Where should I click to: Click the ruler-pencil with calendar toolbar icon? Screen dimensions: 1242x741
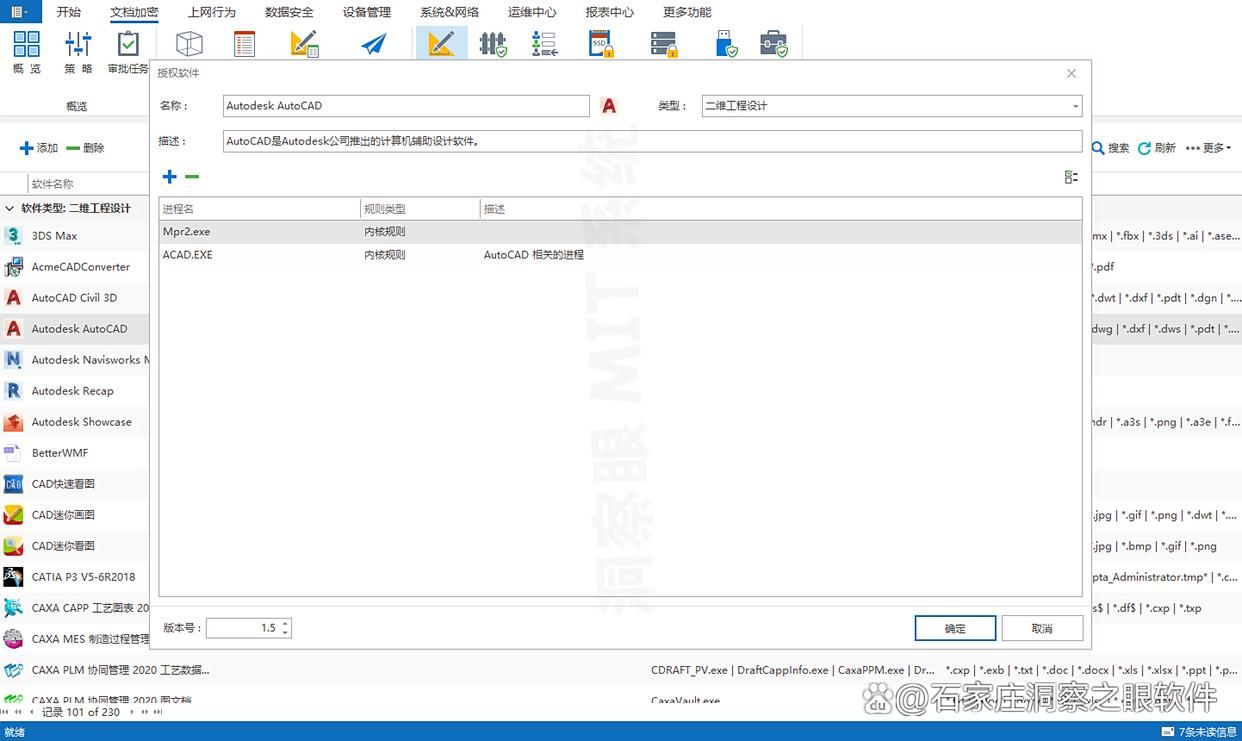pos(304,44)
